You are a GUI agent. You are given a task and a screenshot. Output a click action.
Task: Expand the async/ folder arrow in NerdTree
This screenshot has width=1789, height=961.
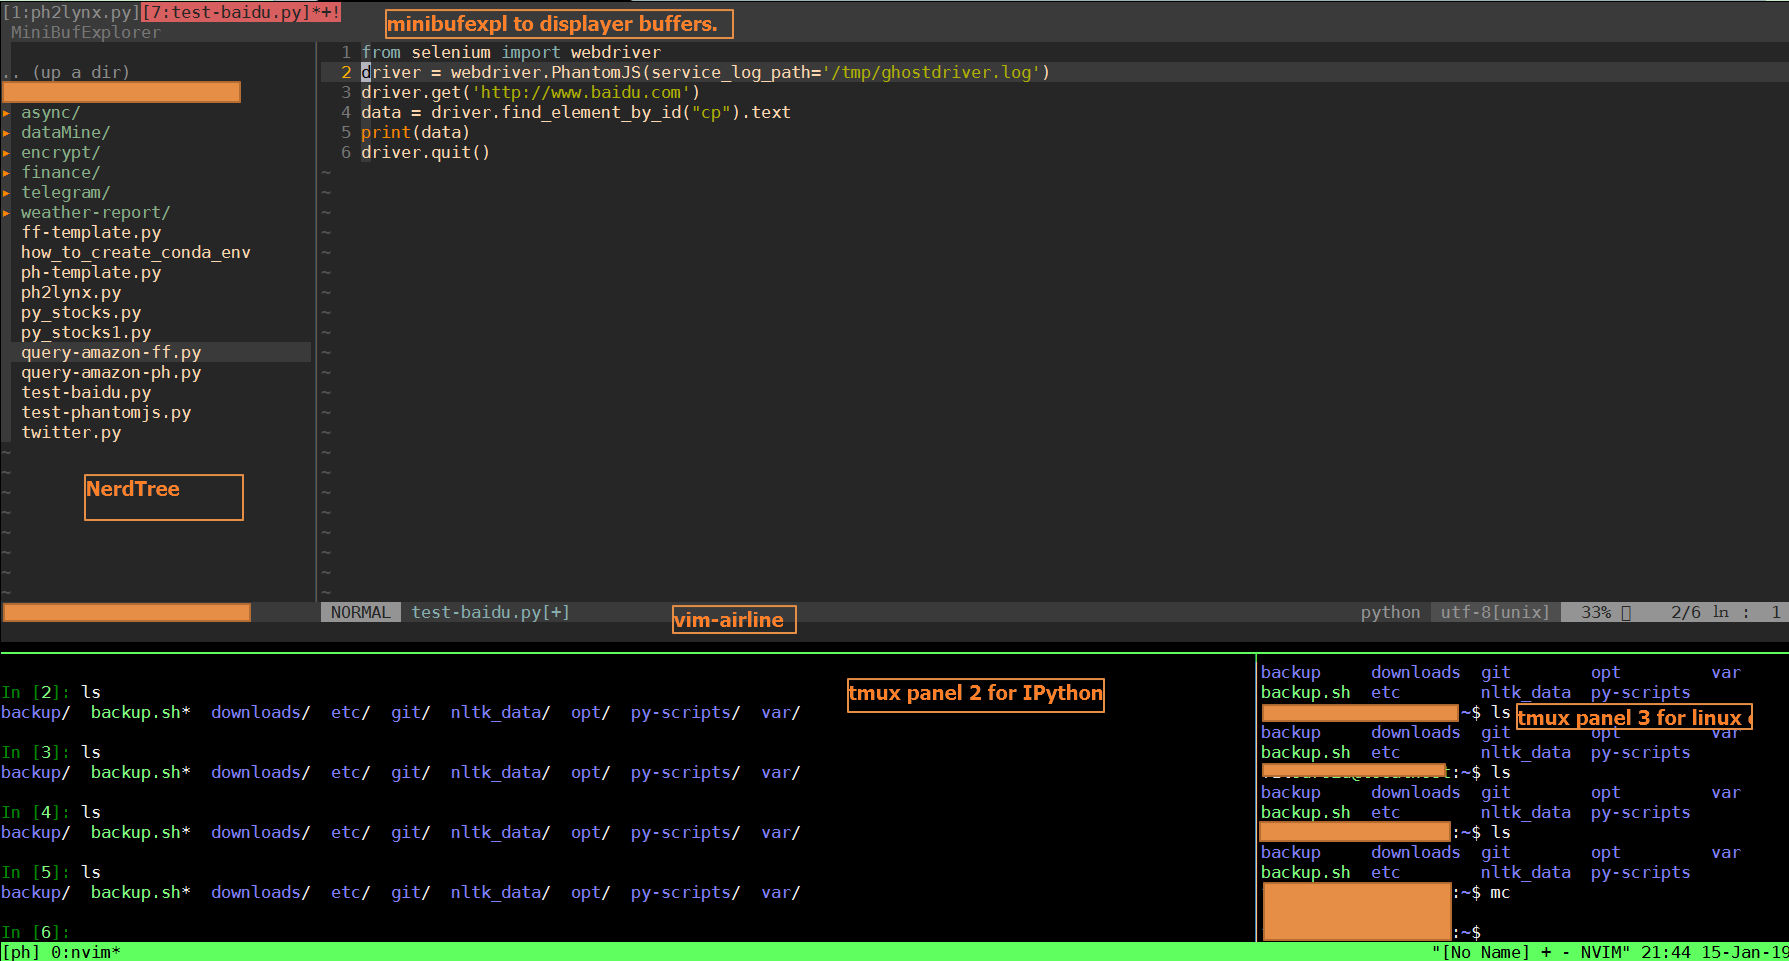pyautogui.click(x=6, y=113)
